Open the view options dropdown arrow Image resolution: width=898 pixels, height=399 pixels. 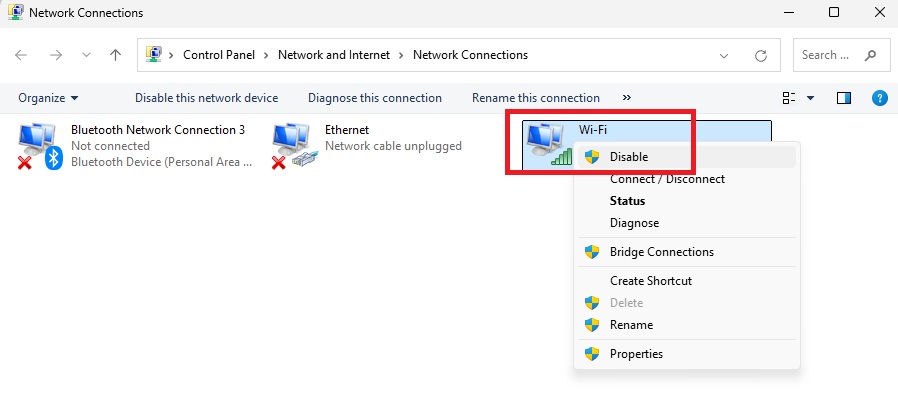[810, 98]
